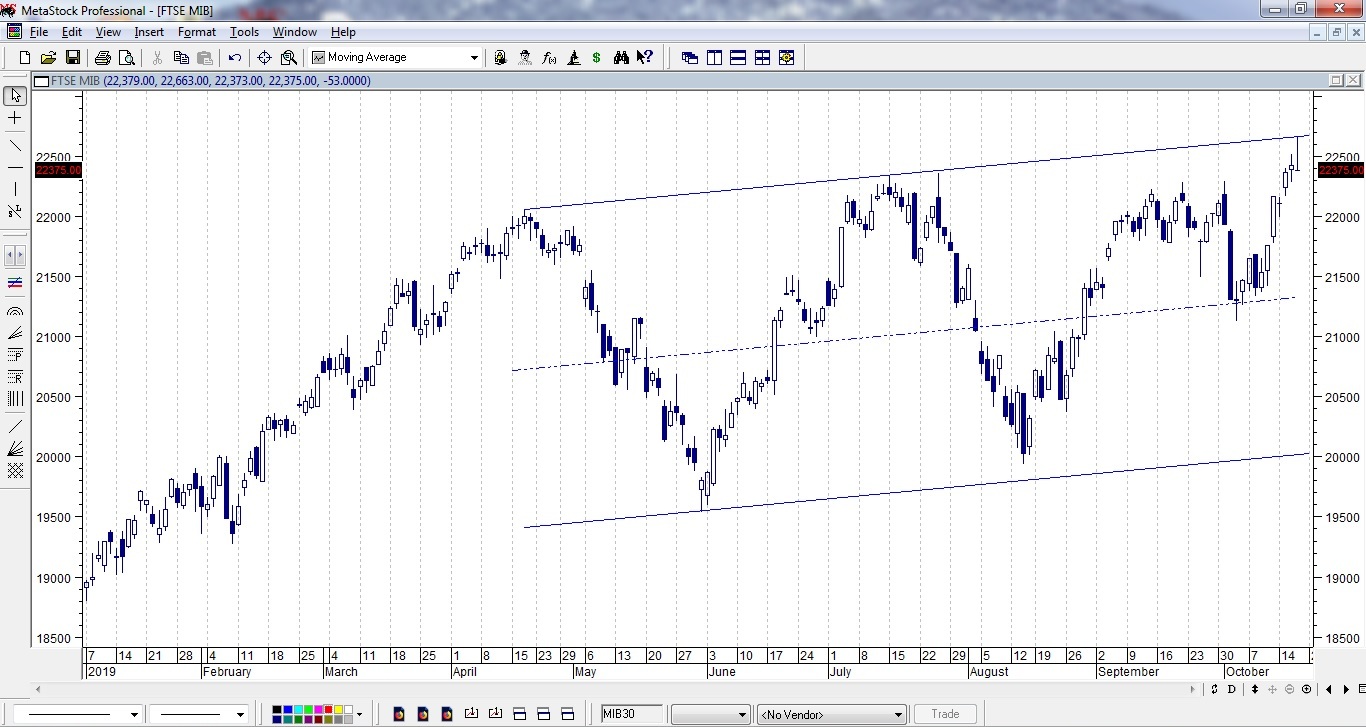Screen dimensions: 1366x727
Task: Save the chart with the floppy disk icon
Action: 72,58
